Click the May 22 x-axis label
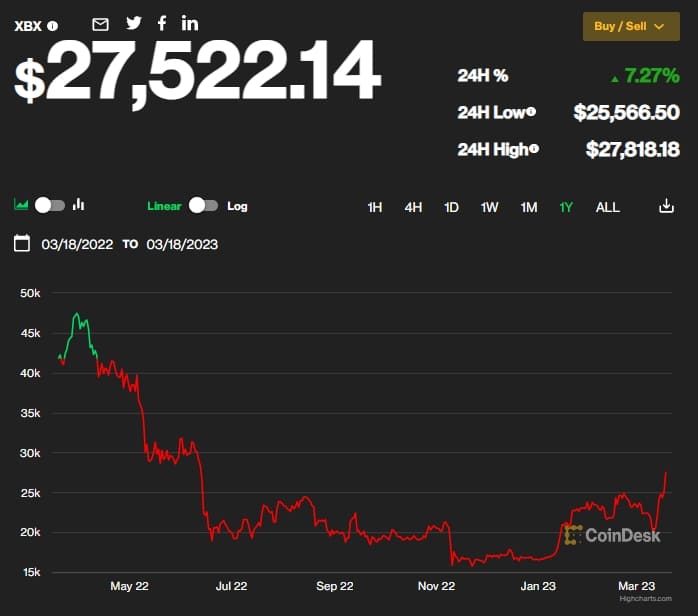 129,586
